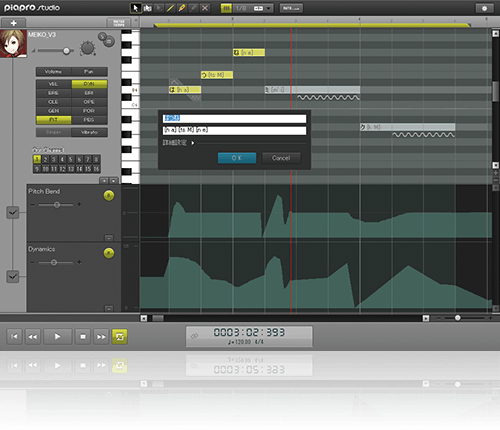Click the Play transport button
The height and width of the screenshot is (430, 500).
tap(57, 337)
